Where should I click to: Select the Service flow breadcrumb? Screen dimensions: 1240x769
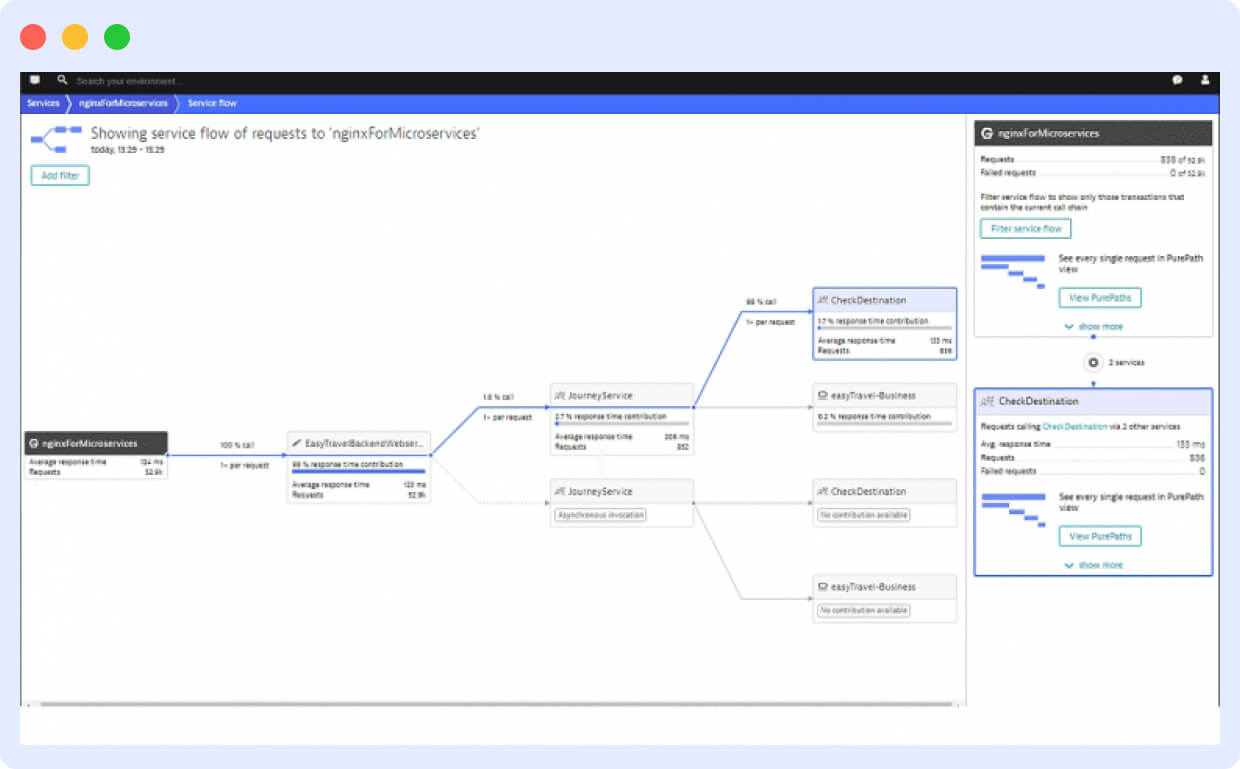tap(212, 103)
